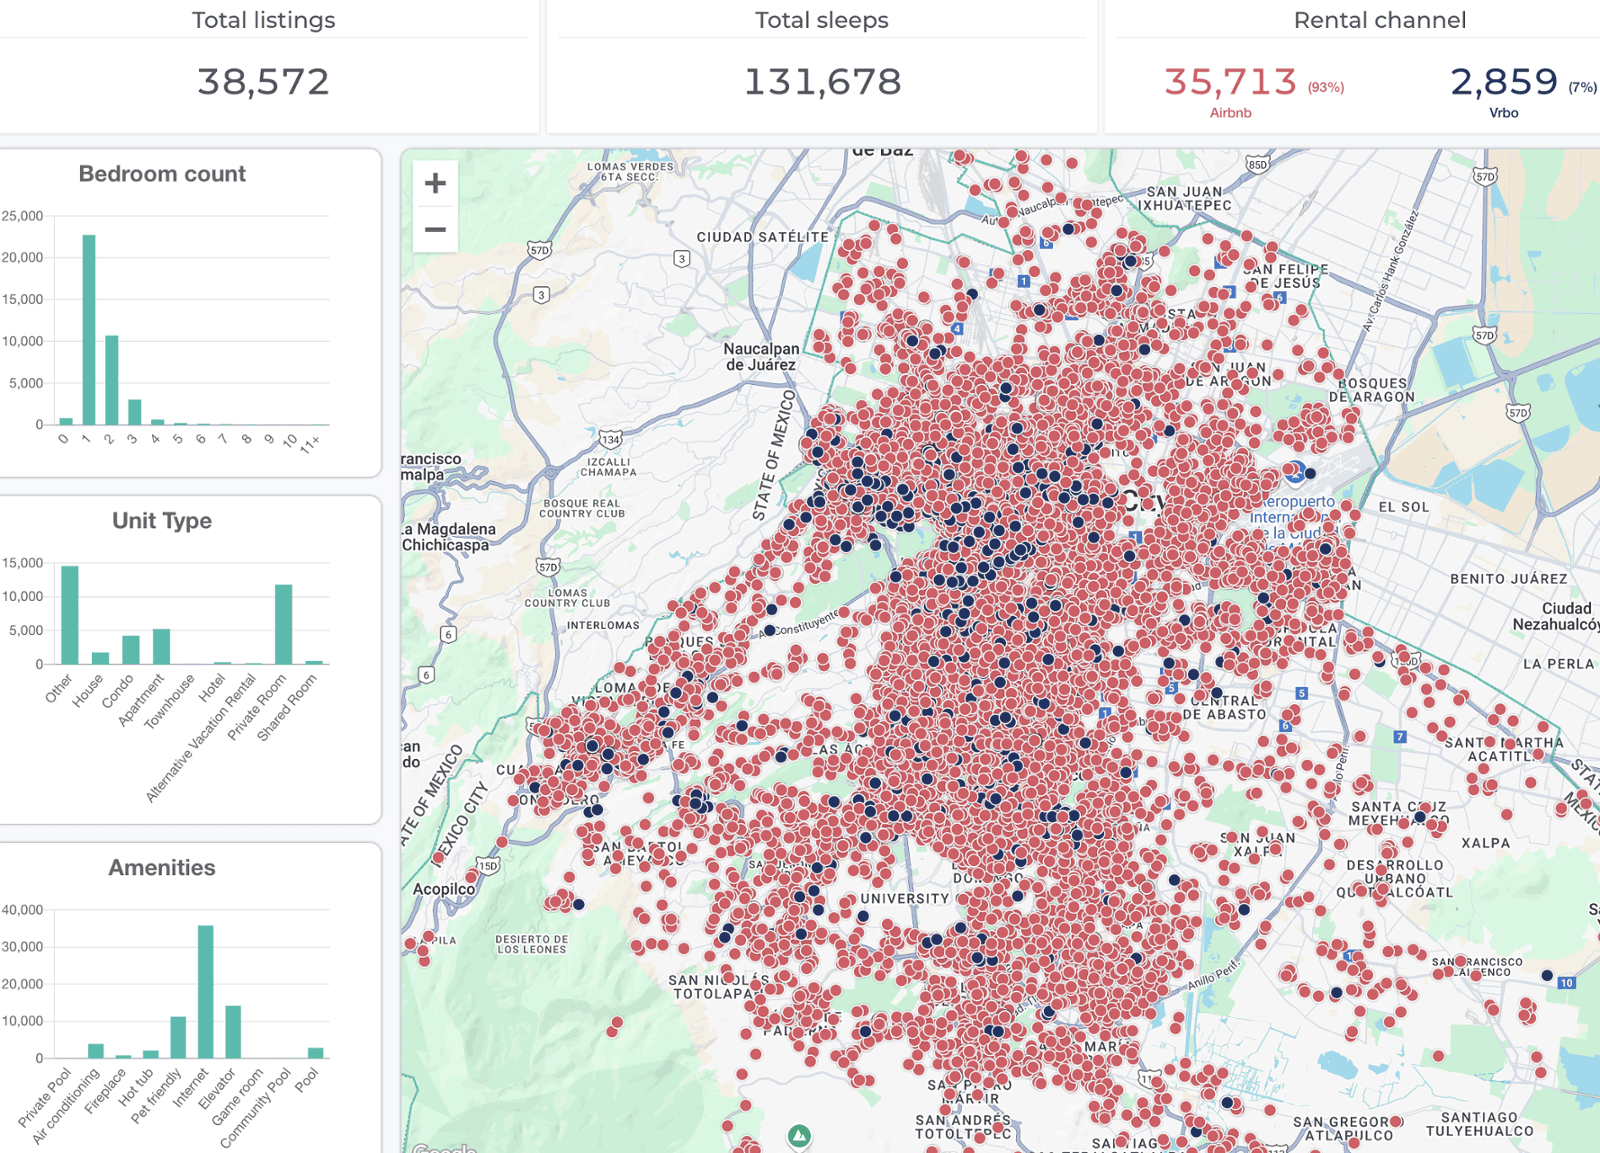Click the Amenities chart title

(x=162, y=868)
